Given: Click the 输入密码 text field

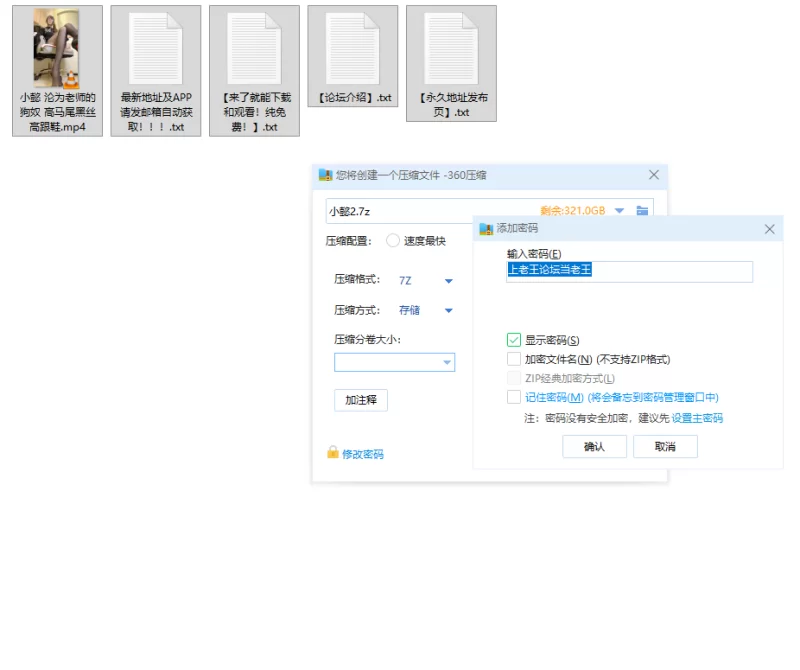Looking at the screenshot, I should click(630, 271).
